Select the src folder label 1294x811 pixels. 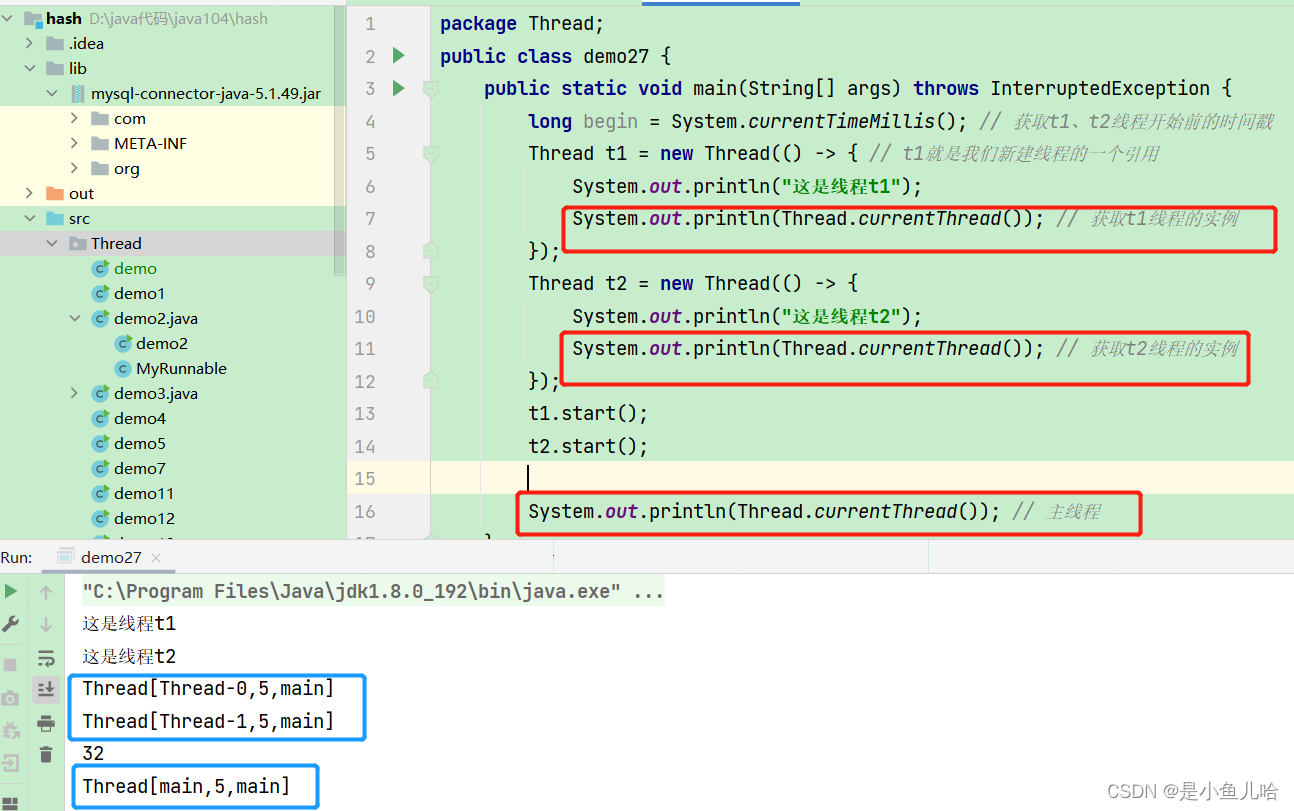click(79, 218)
